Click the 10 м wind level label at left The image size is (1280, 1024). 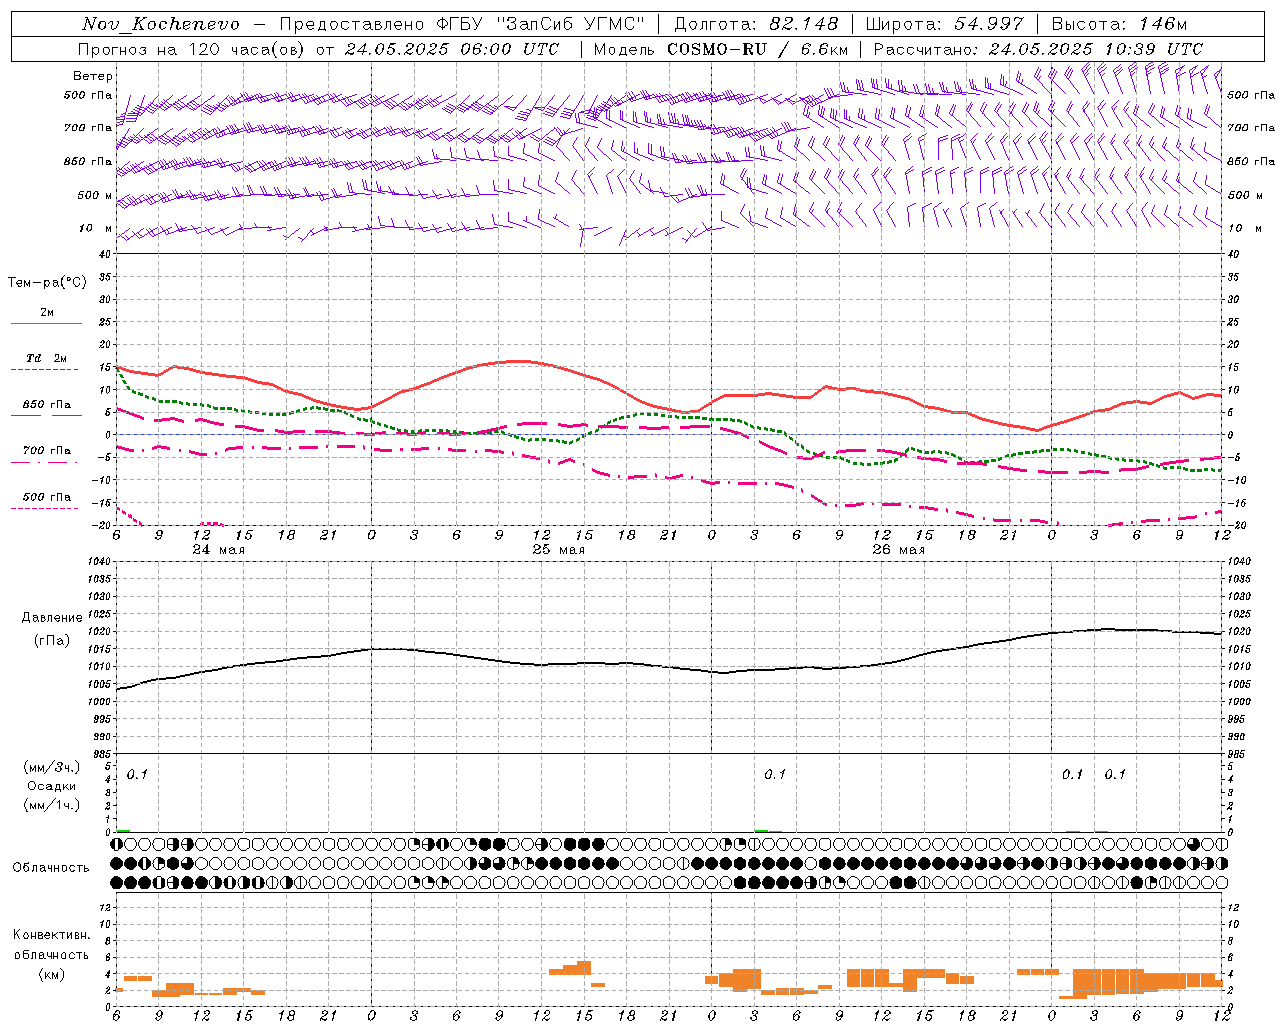coord(95,229)
